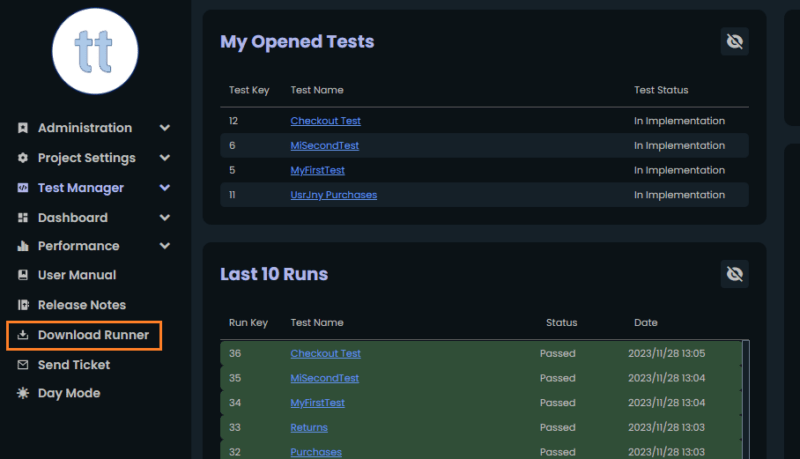
Task: Open Checkout Test in run 36
Action: (x=326, y=353)
